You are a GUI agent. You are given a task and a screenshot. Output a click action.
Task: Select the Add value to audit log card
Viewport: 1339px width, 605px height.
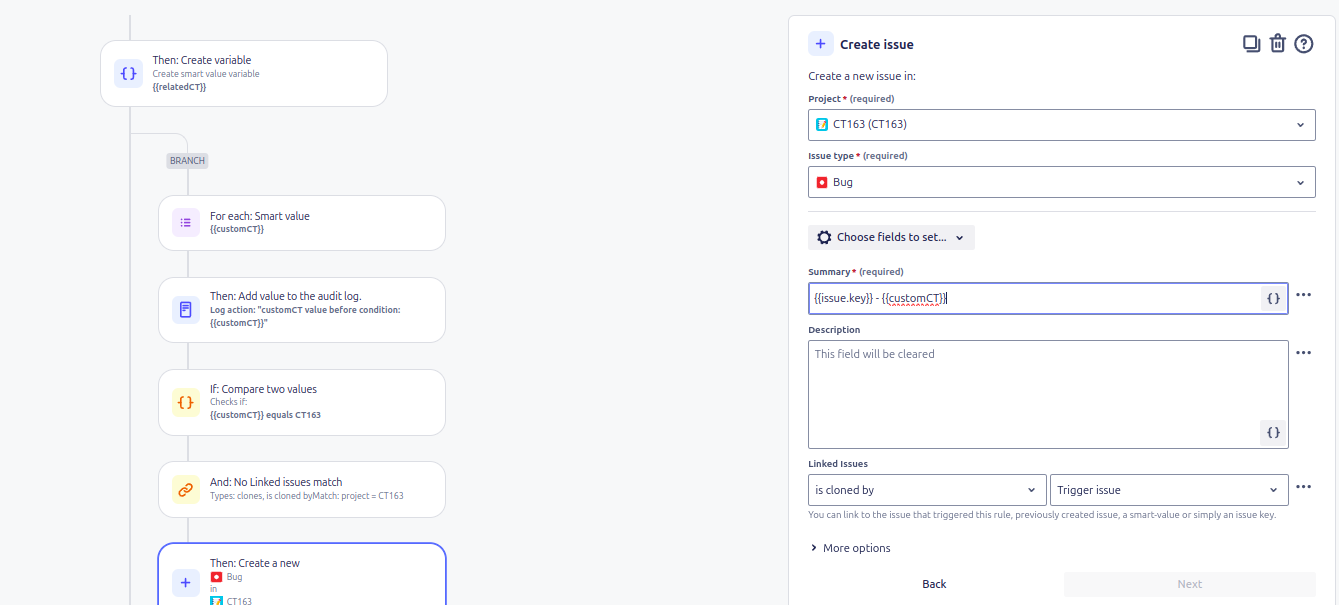302,310
